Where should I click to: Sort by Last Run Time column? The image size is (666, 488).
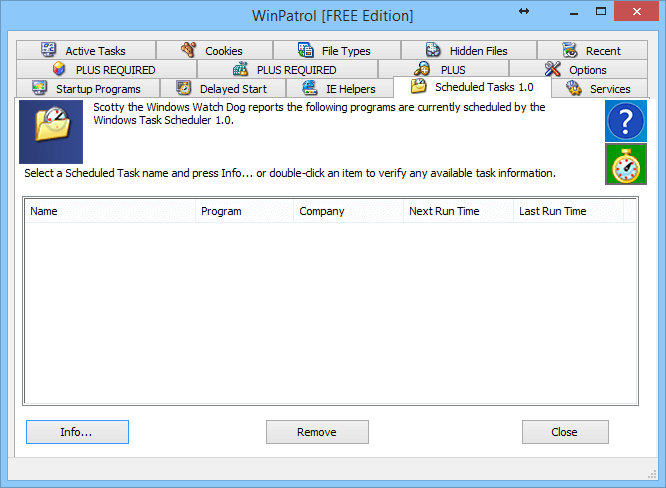pos(568,211)
